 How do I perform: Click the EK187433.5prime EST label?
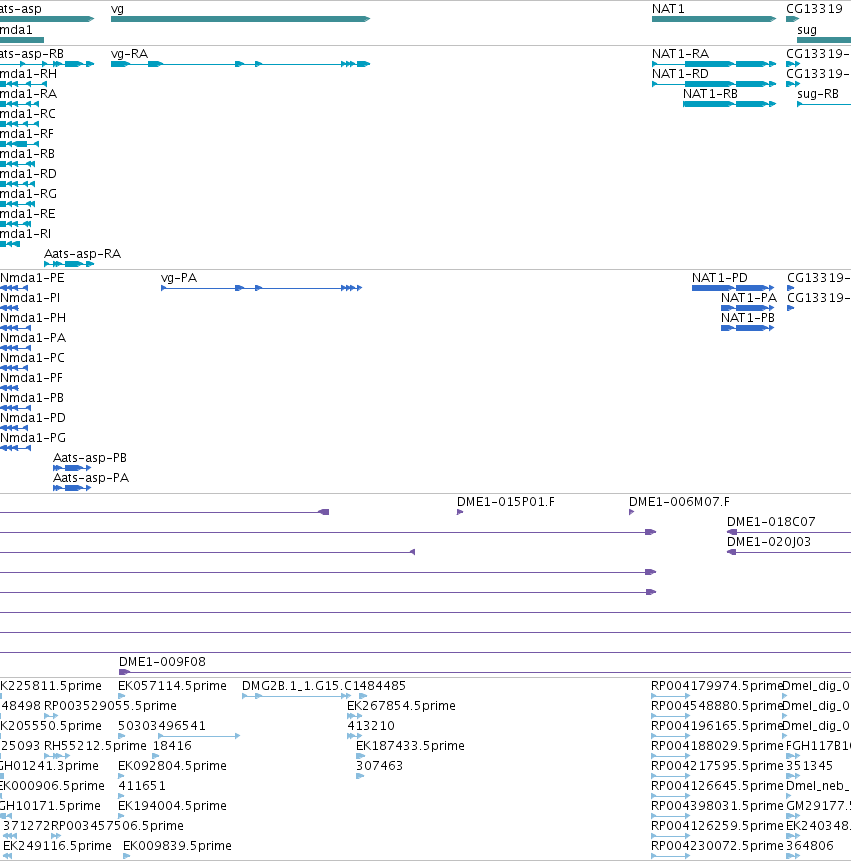coord(410,746)
